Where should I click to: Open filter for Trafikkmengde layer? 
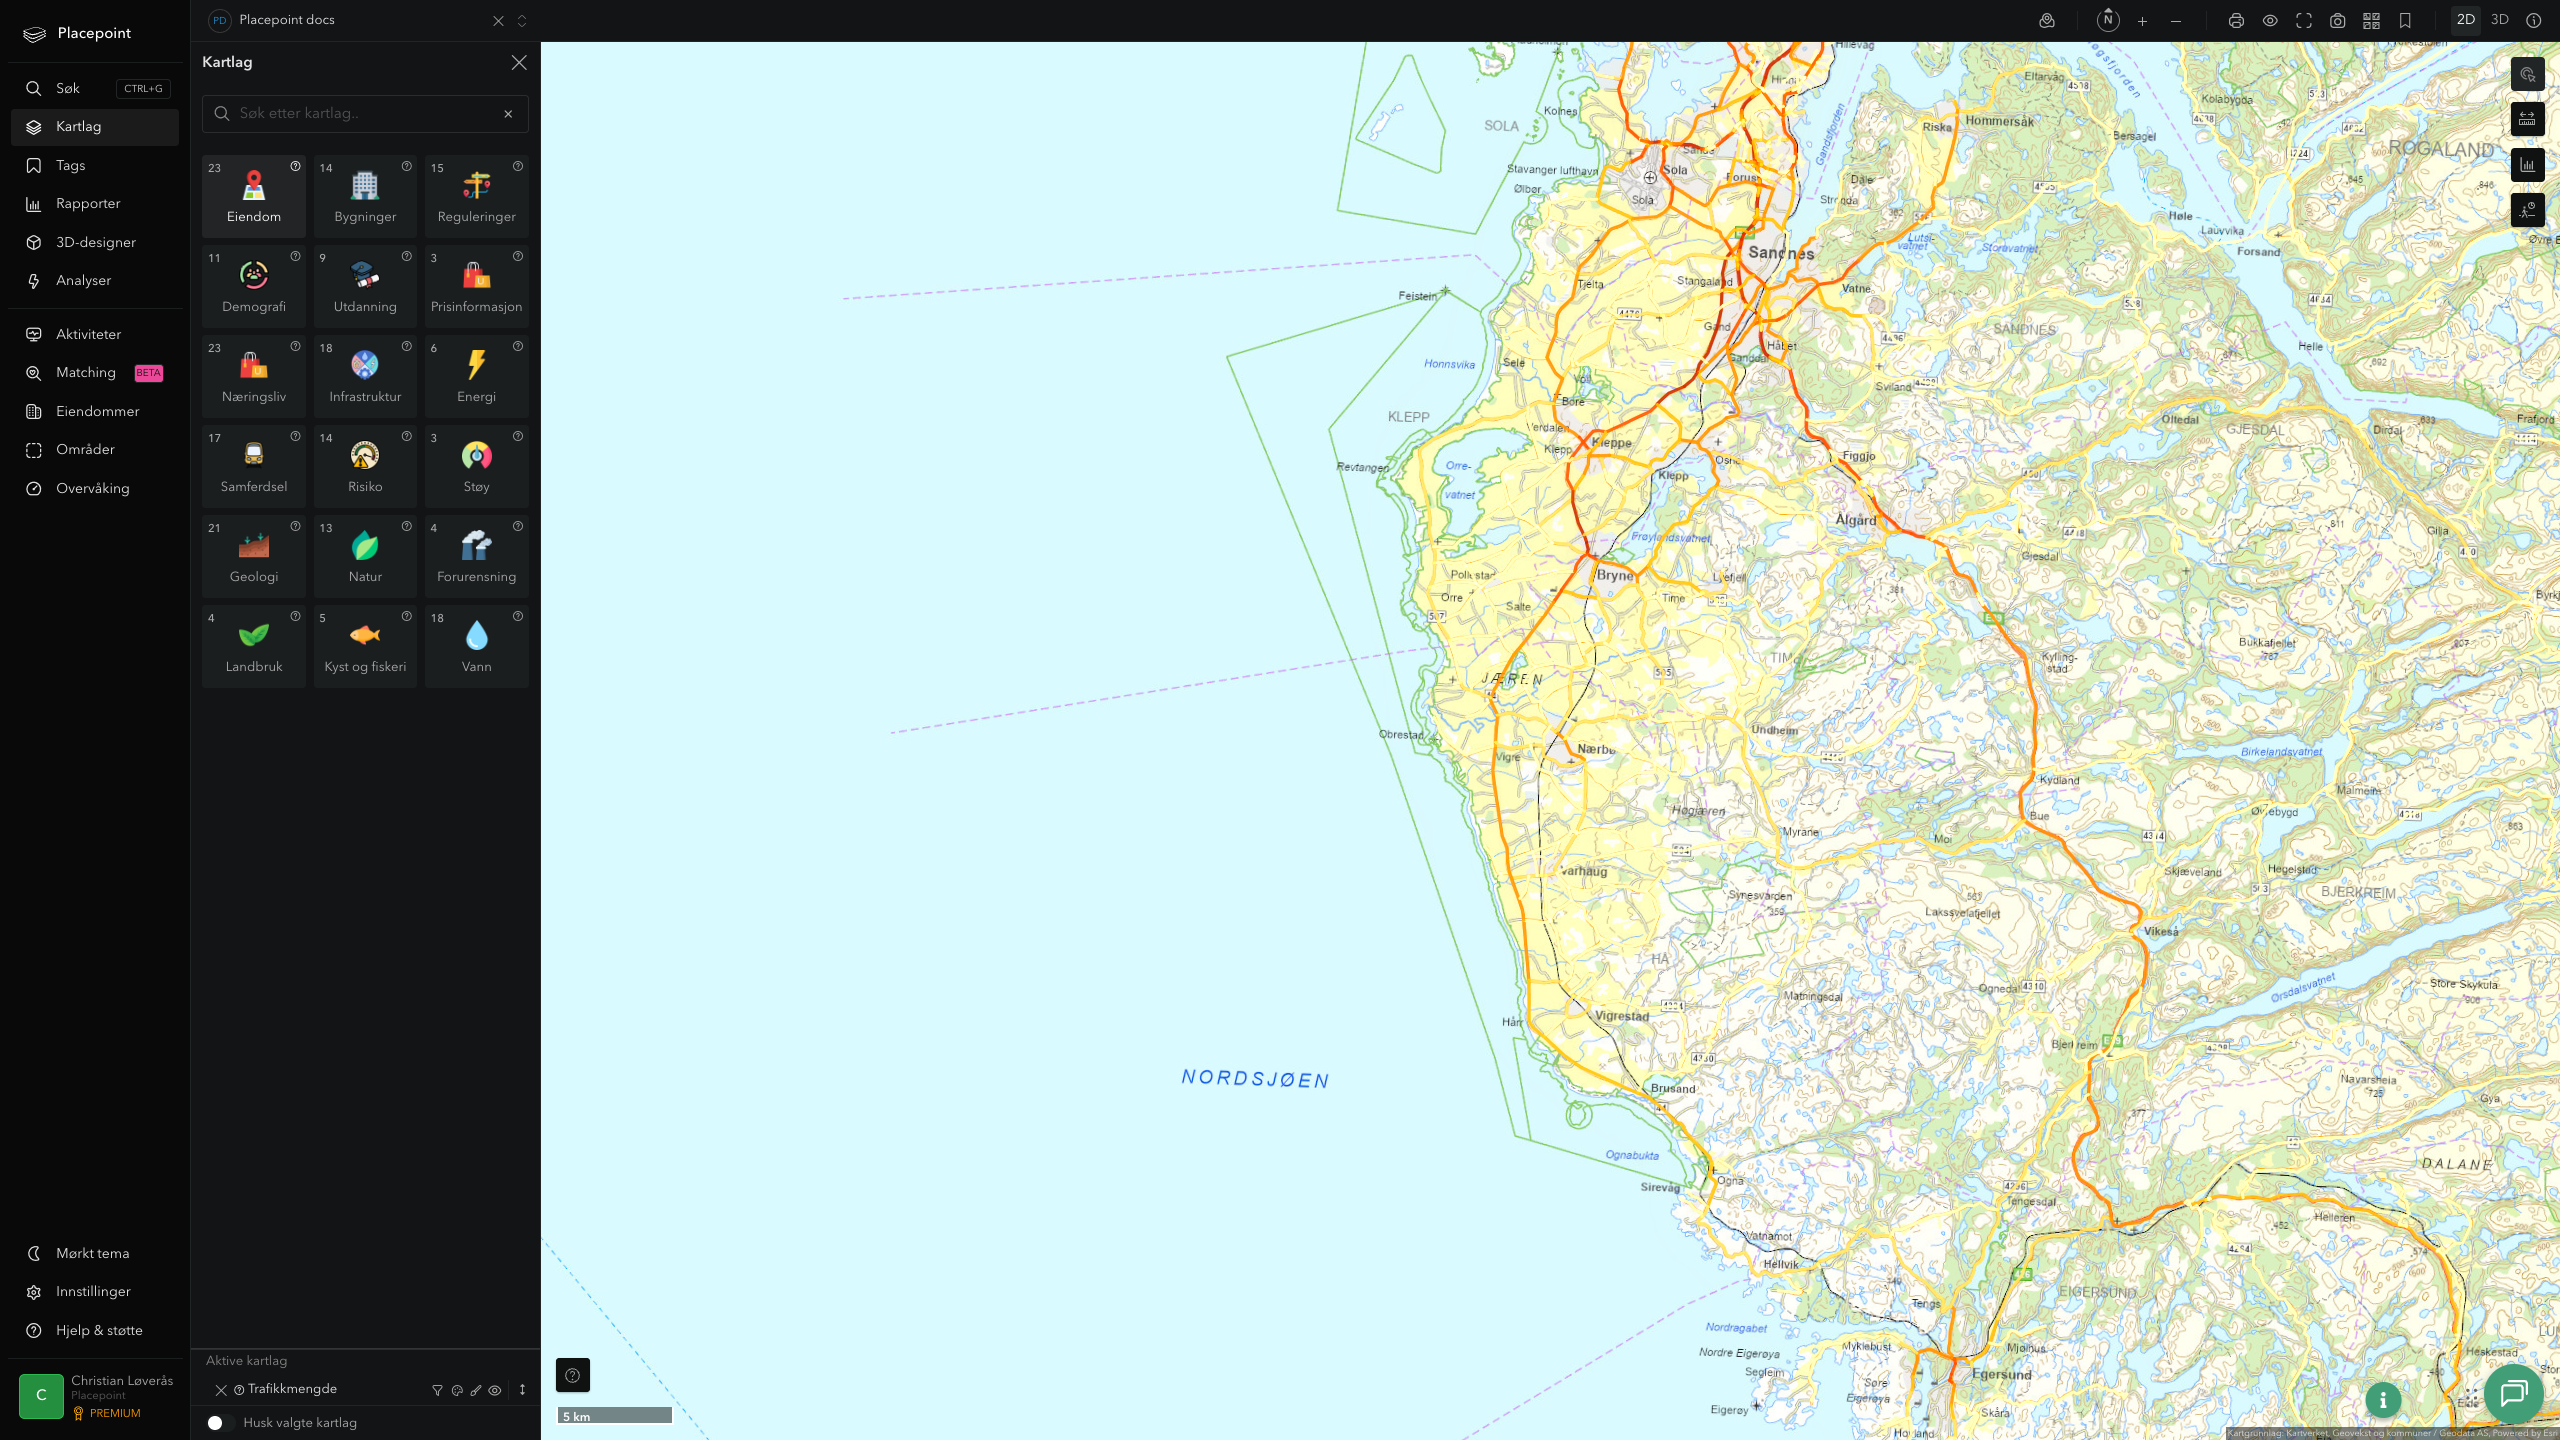click(437, 1390)
